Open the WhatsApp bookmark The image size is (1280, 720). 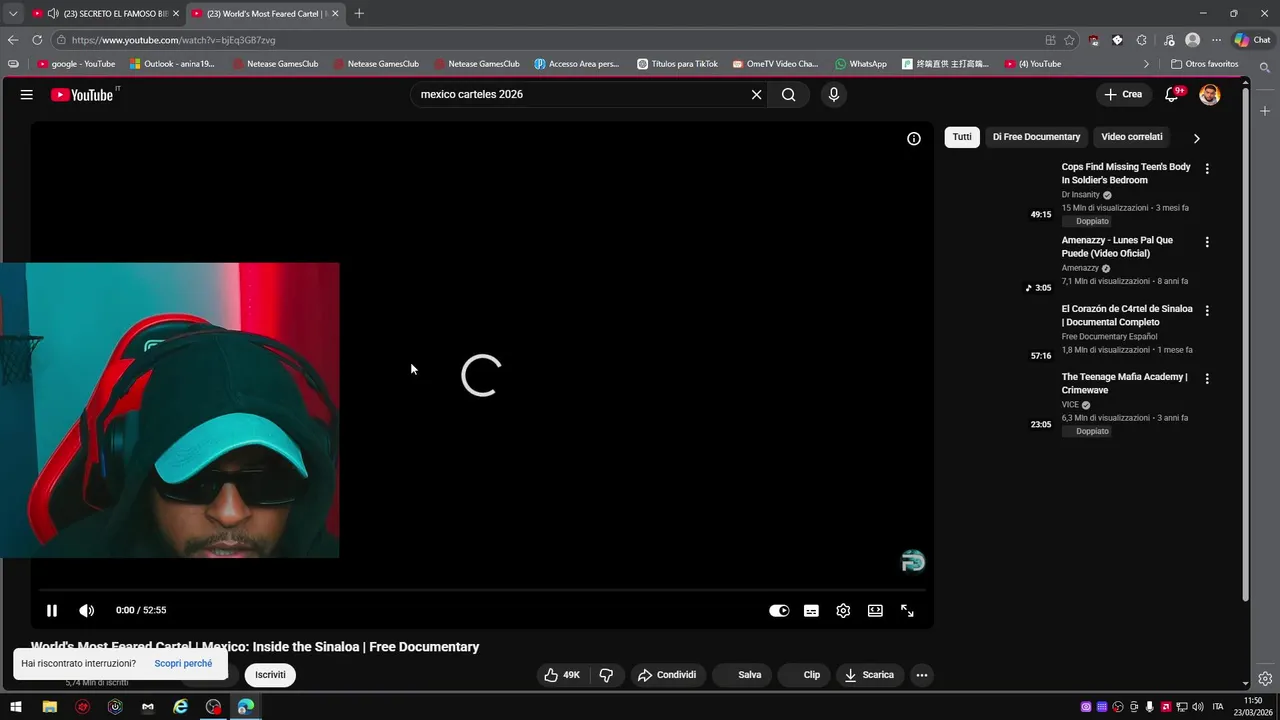(861, 64)
